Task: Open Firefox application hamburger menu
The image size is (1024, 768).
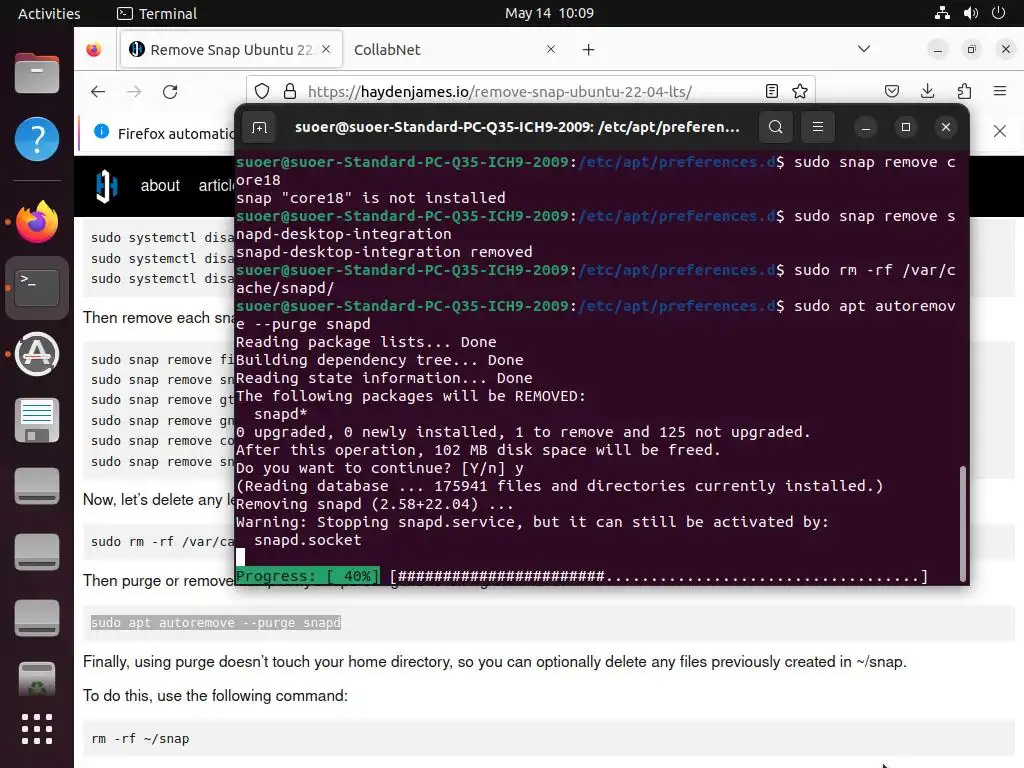Action: pos(1000,91)
